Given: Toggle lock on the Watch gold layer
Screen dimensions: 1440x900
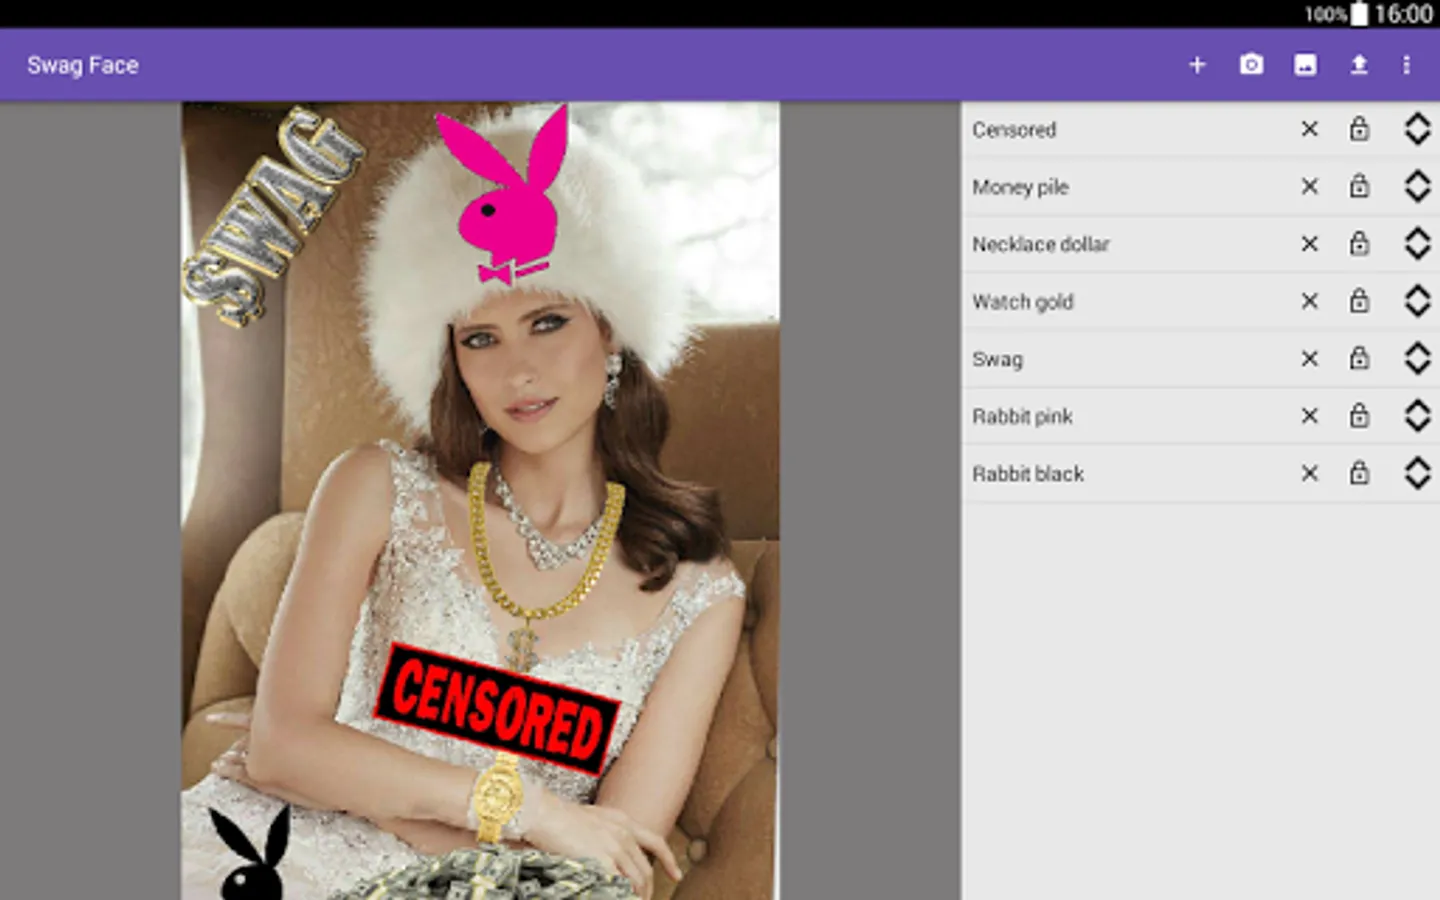Looking at the screenshot, I should [1359, 300].
